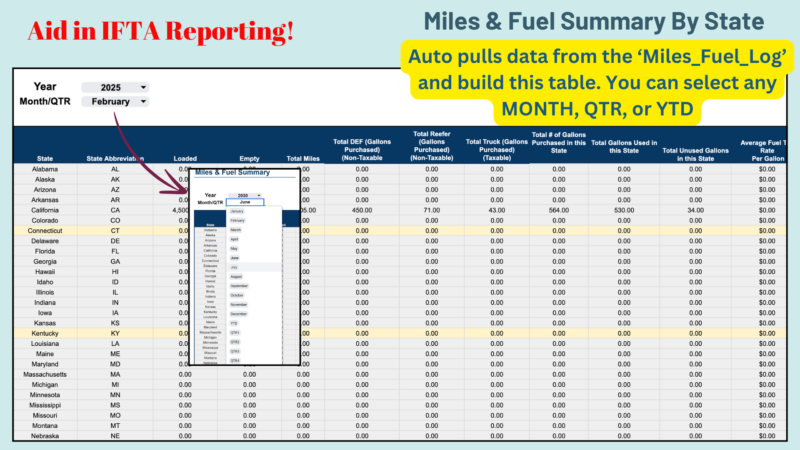This screenshot has width=800, height=450.
Task: Click the 'Total Truck (Gallons Purchased)' header
Action: [x=497, y=150]
